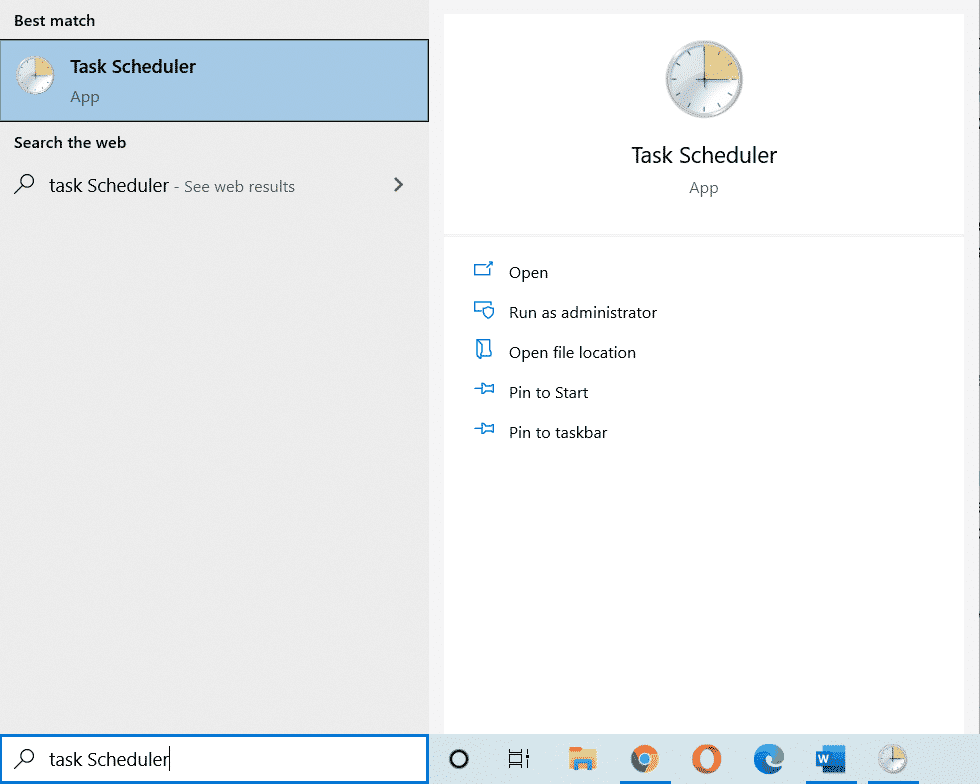Launch Microsoft Edge from the taskbar
This screenshot has height=784, width=980.
[x=768, y=759]
